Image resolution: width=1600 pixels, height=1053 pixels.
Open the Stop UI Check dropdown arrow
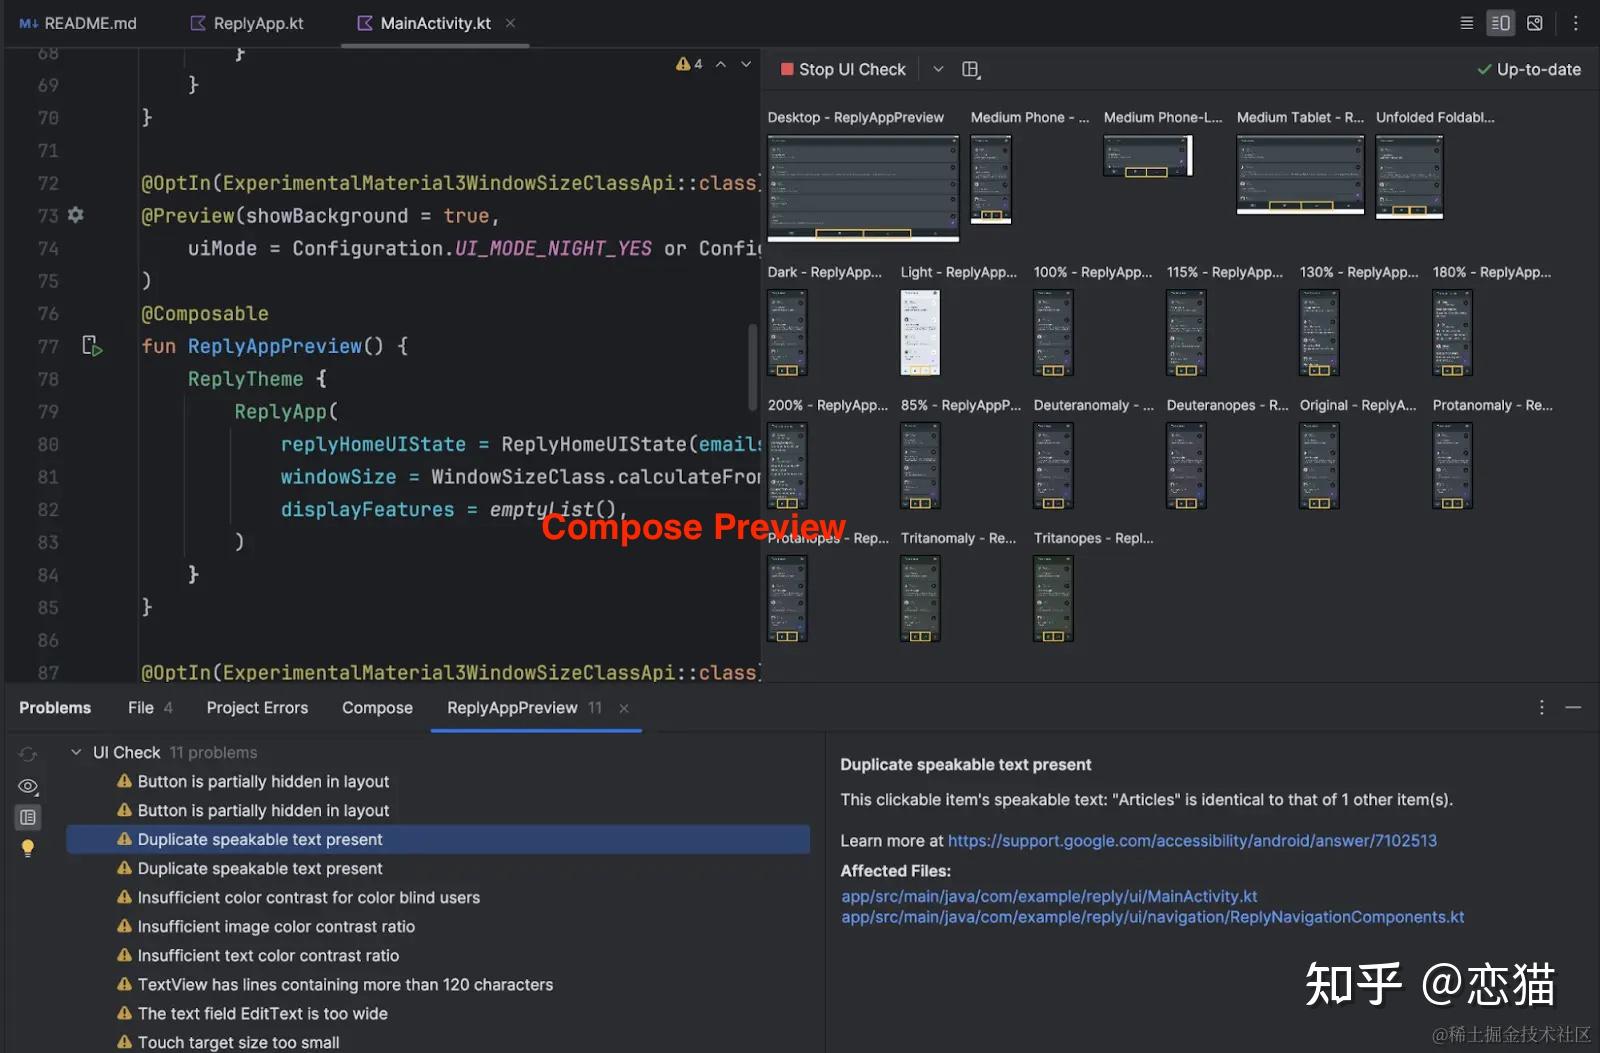click(938, 69)
